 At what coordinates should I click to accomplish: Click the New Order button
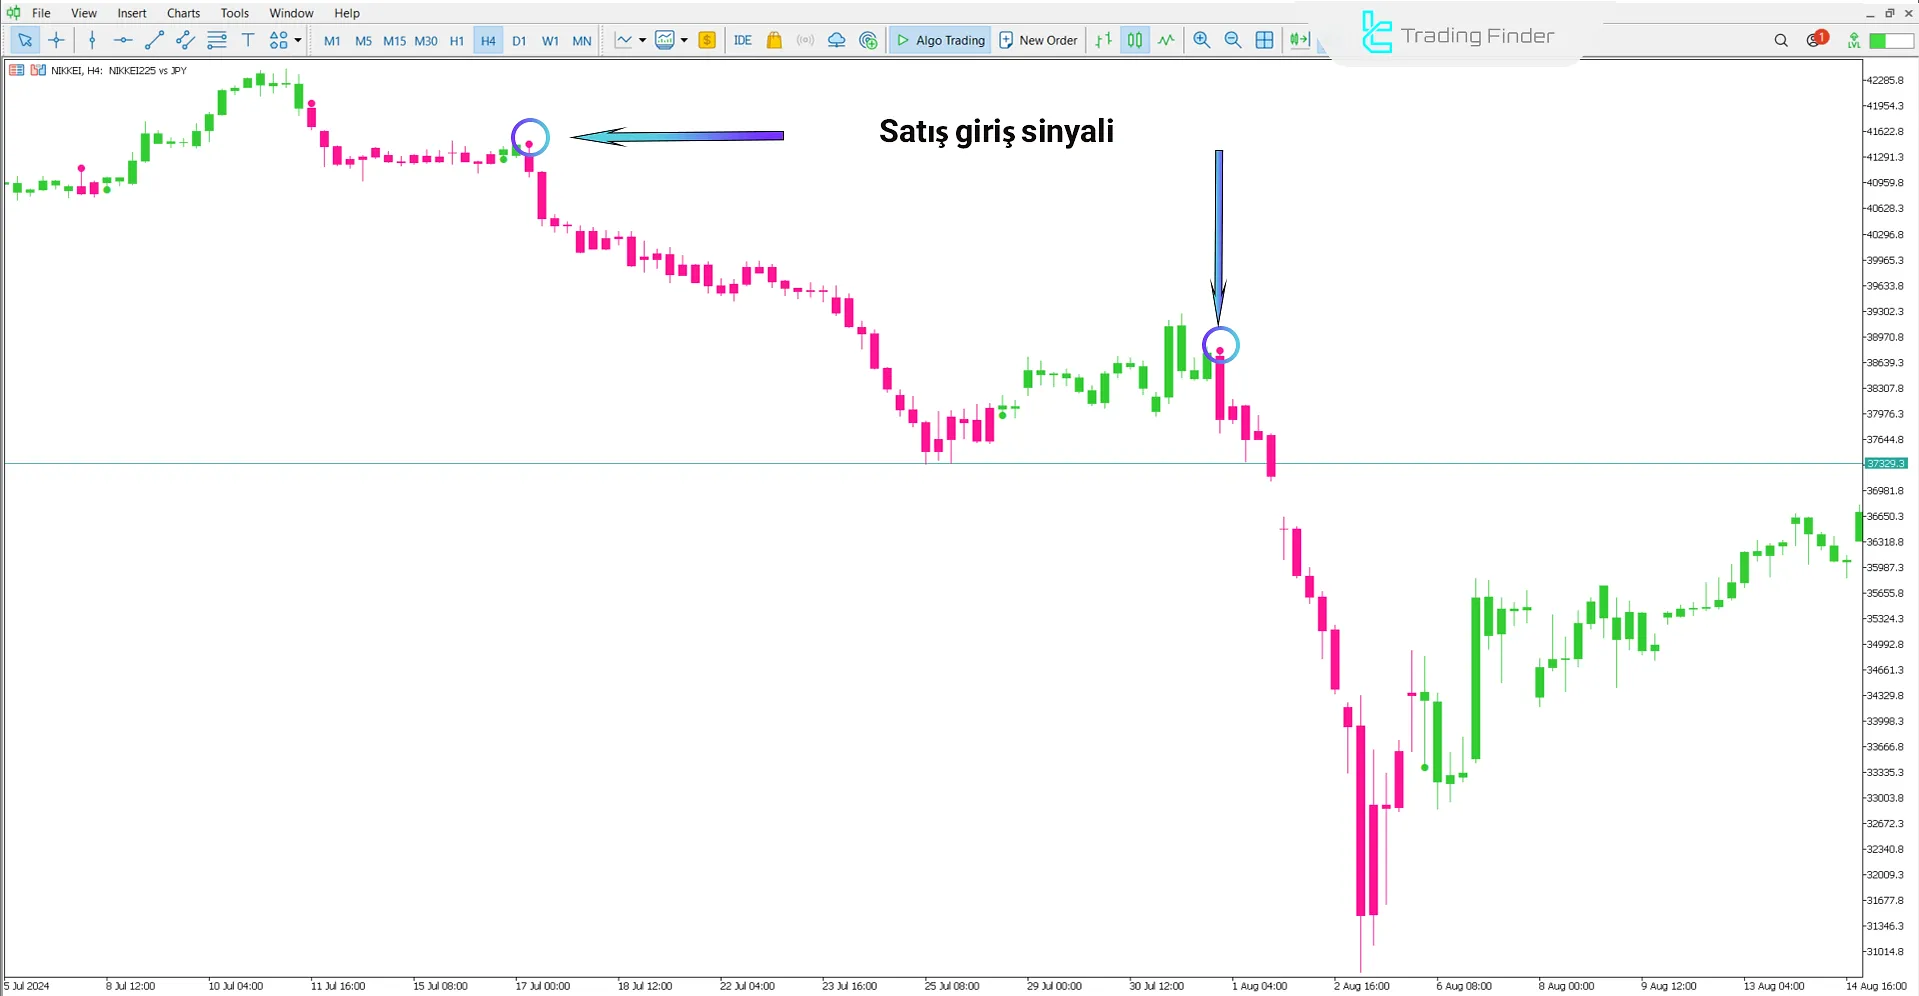(1038, 40)
